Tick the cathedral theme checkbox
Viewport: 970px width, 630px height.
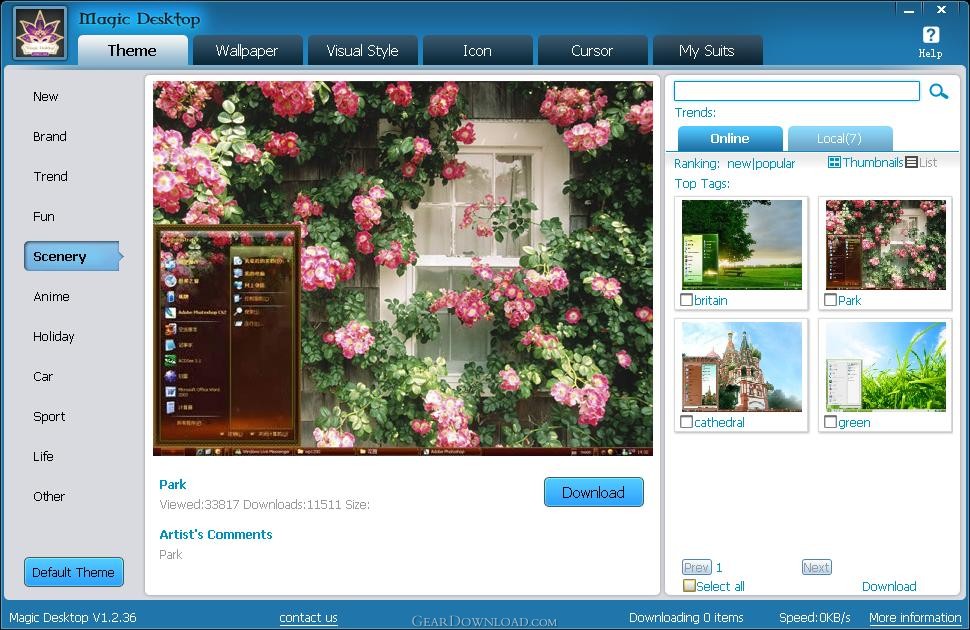click(687, 422)
